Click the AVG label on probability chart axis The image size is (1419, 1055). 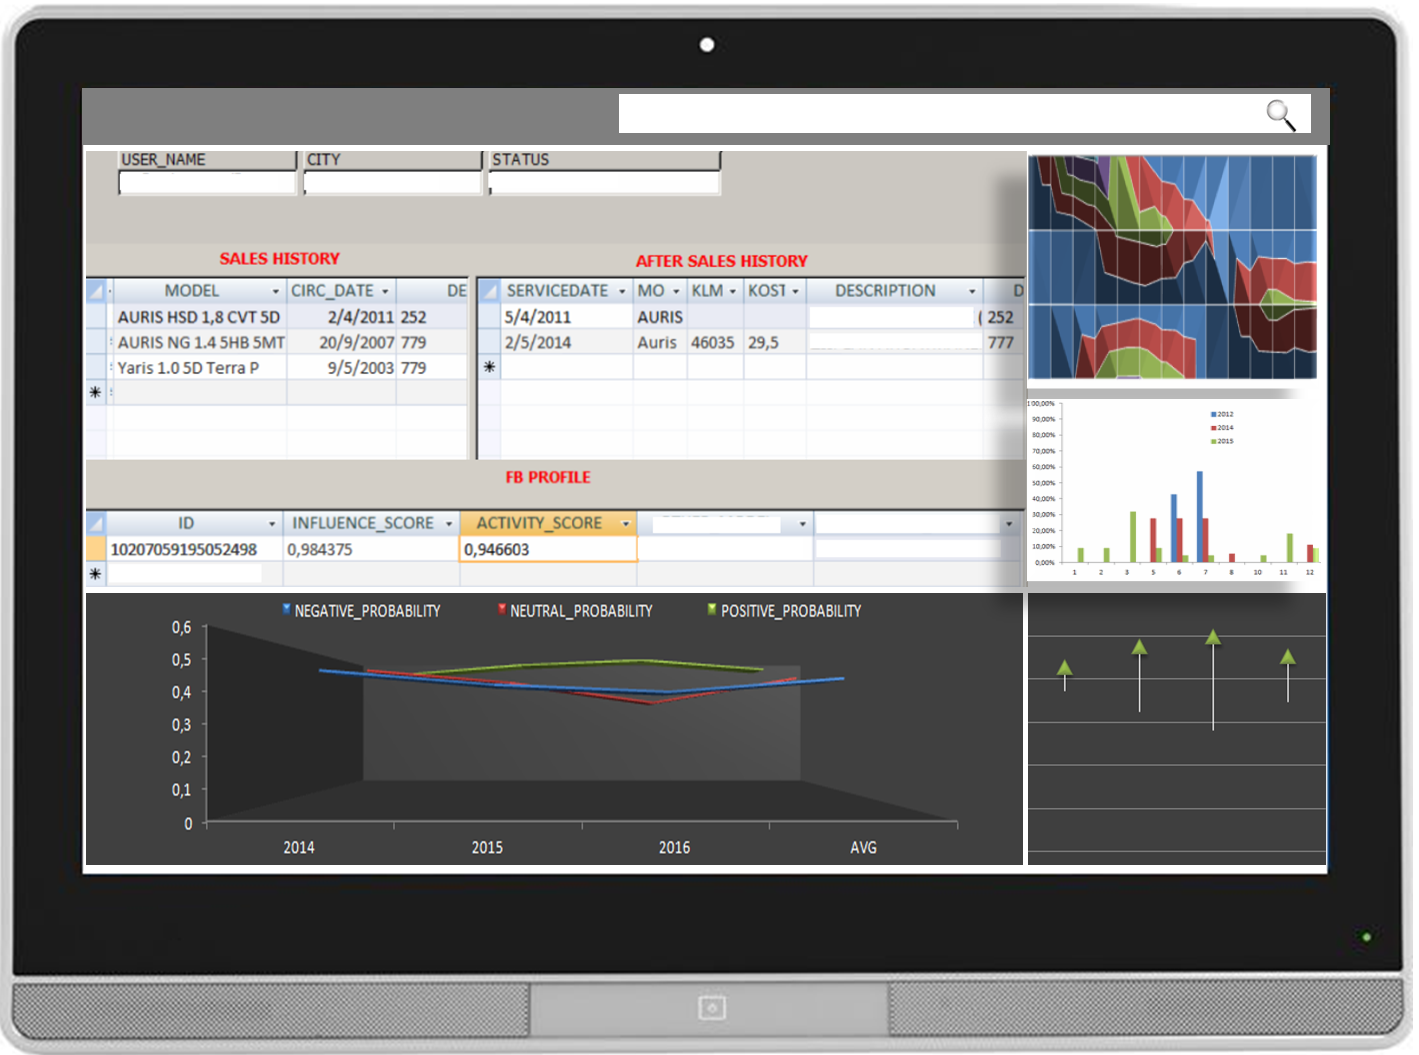click(x=863, y=848)
